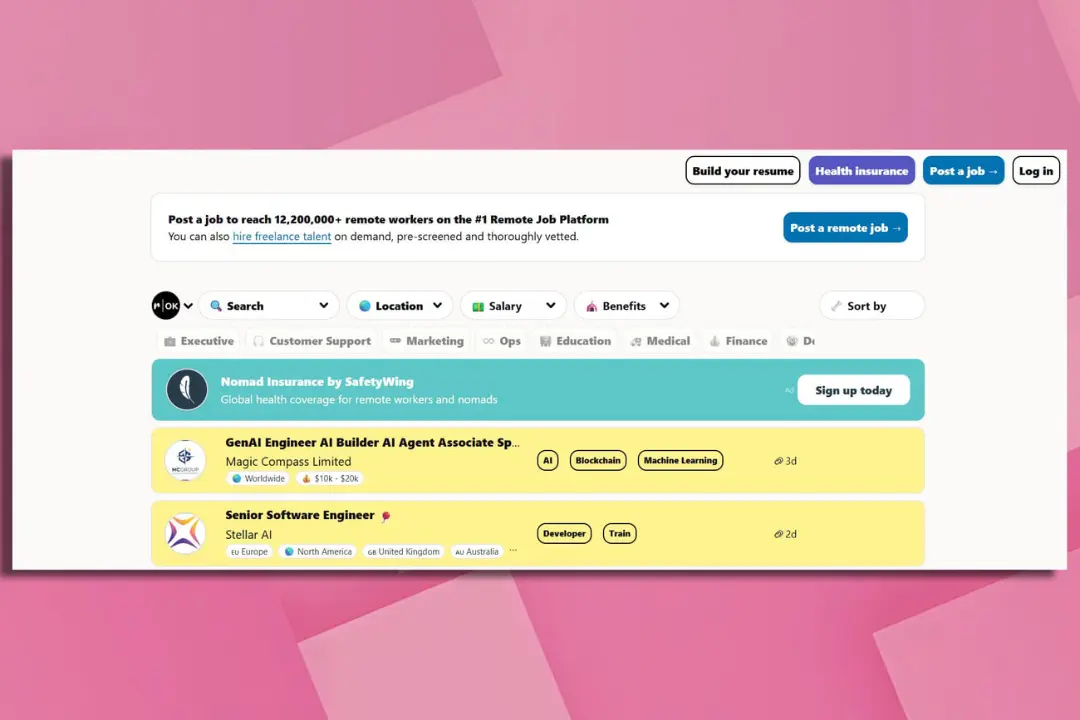1080x720 pixels.
Task: Click the Stellar AI company name
Action: [249, 535]
